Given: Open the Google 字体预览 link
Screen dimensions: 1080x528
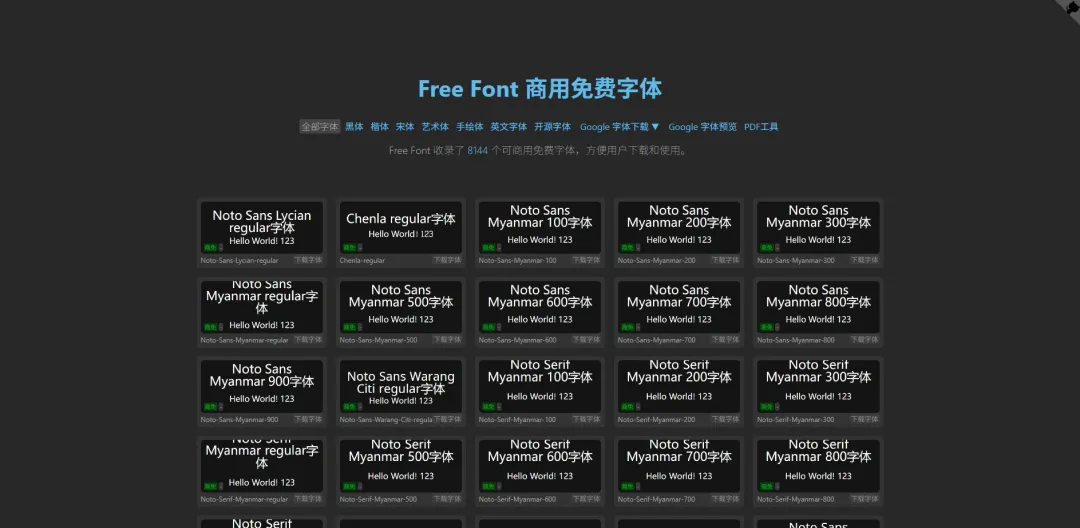Looking at the screenshot, I should 703,127.
